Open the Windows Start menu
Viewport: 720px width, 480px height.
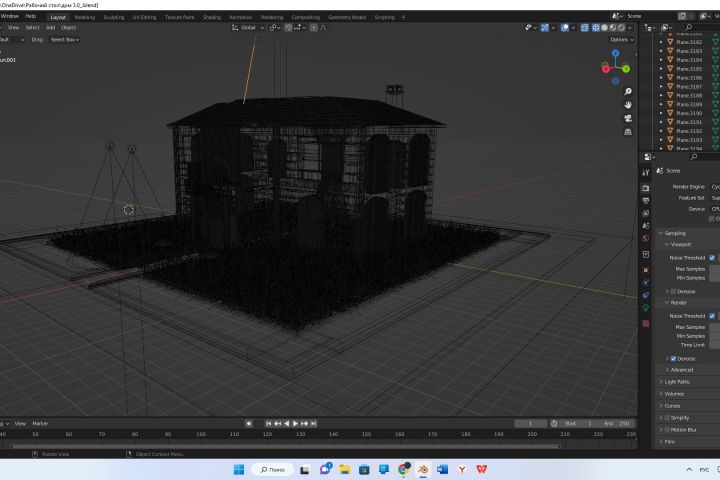239,469
